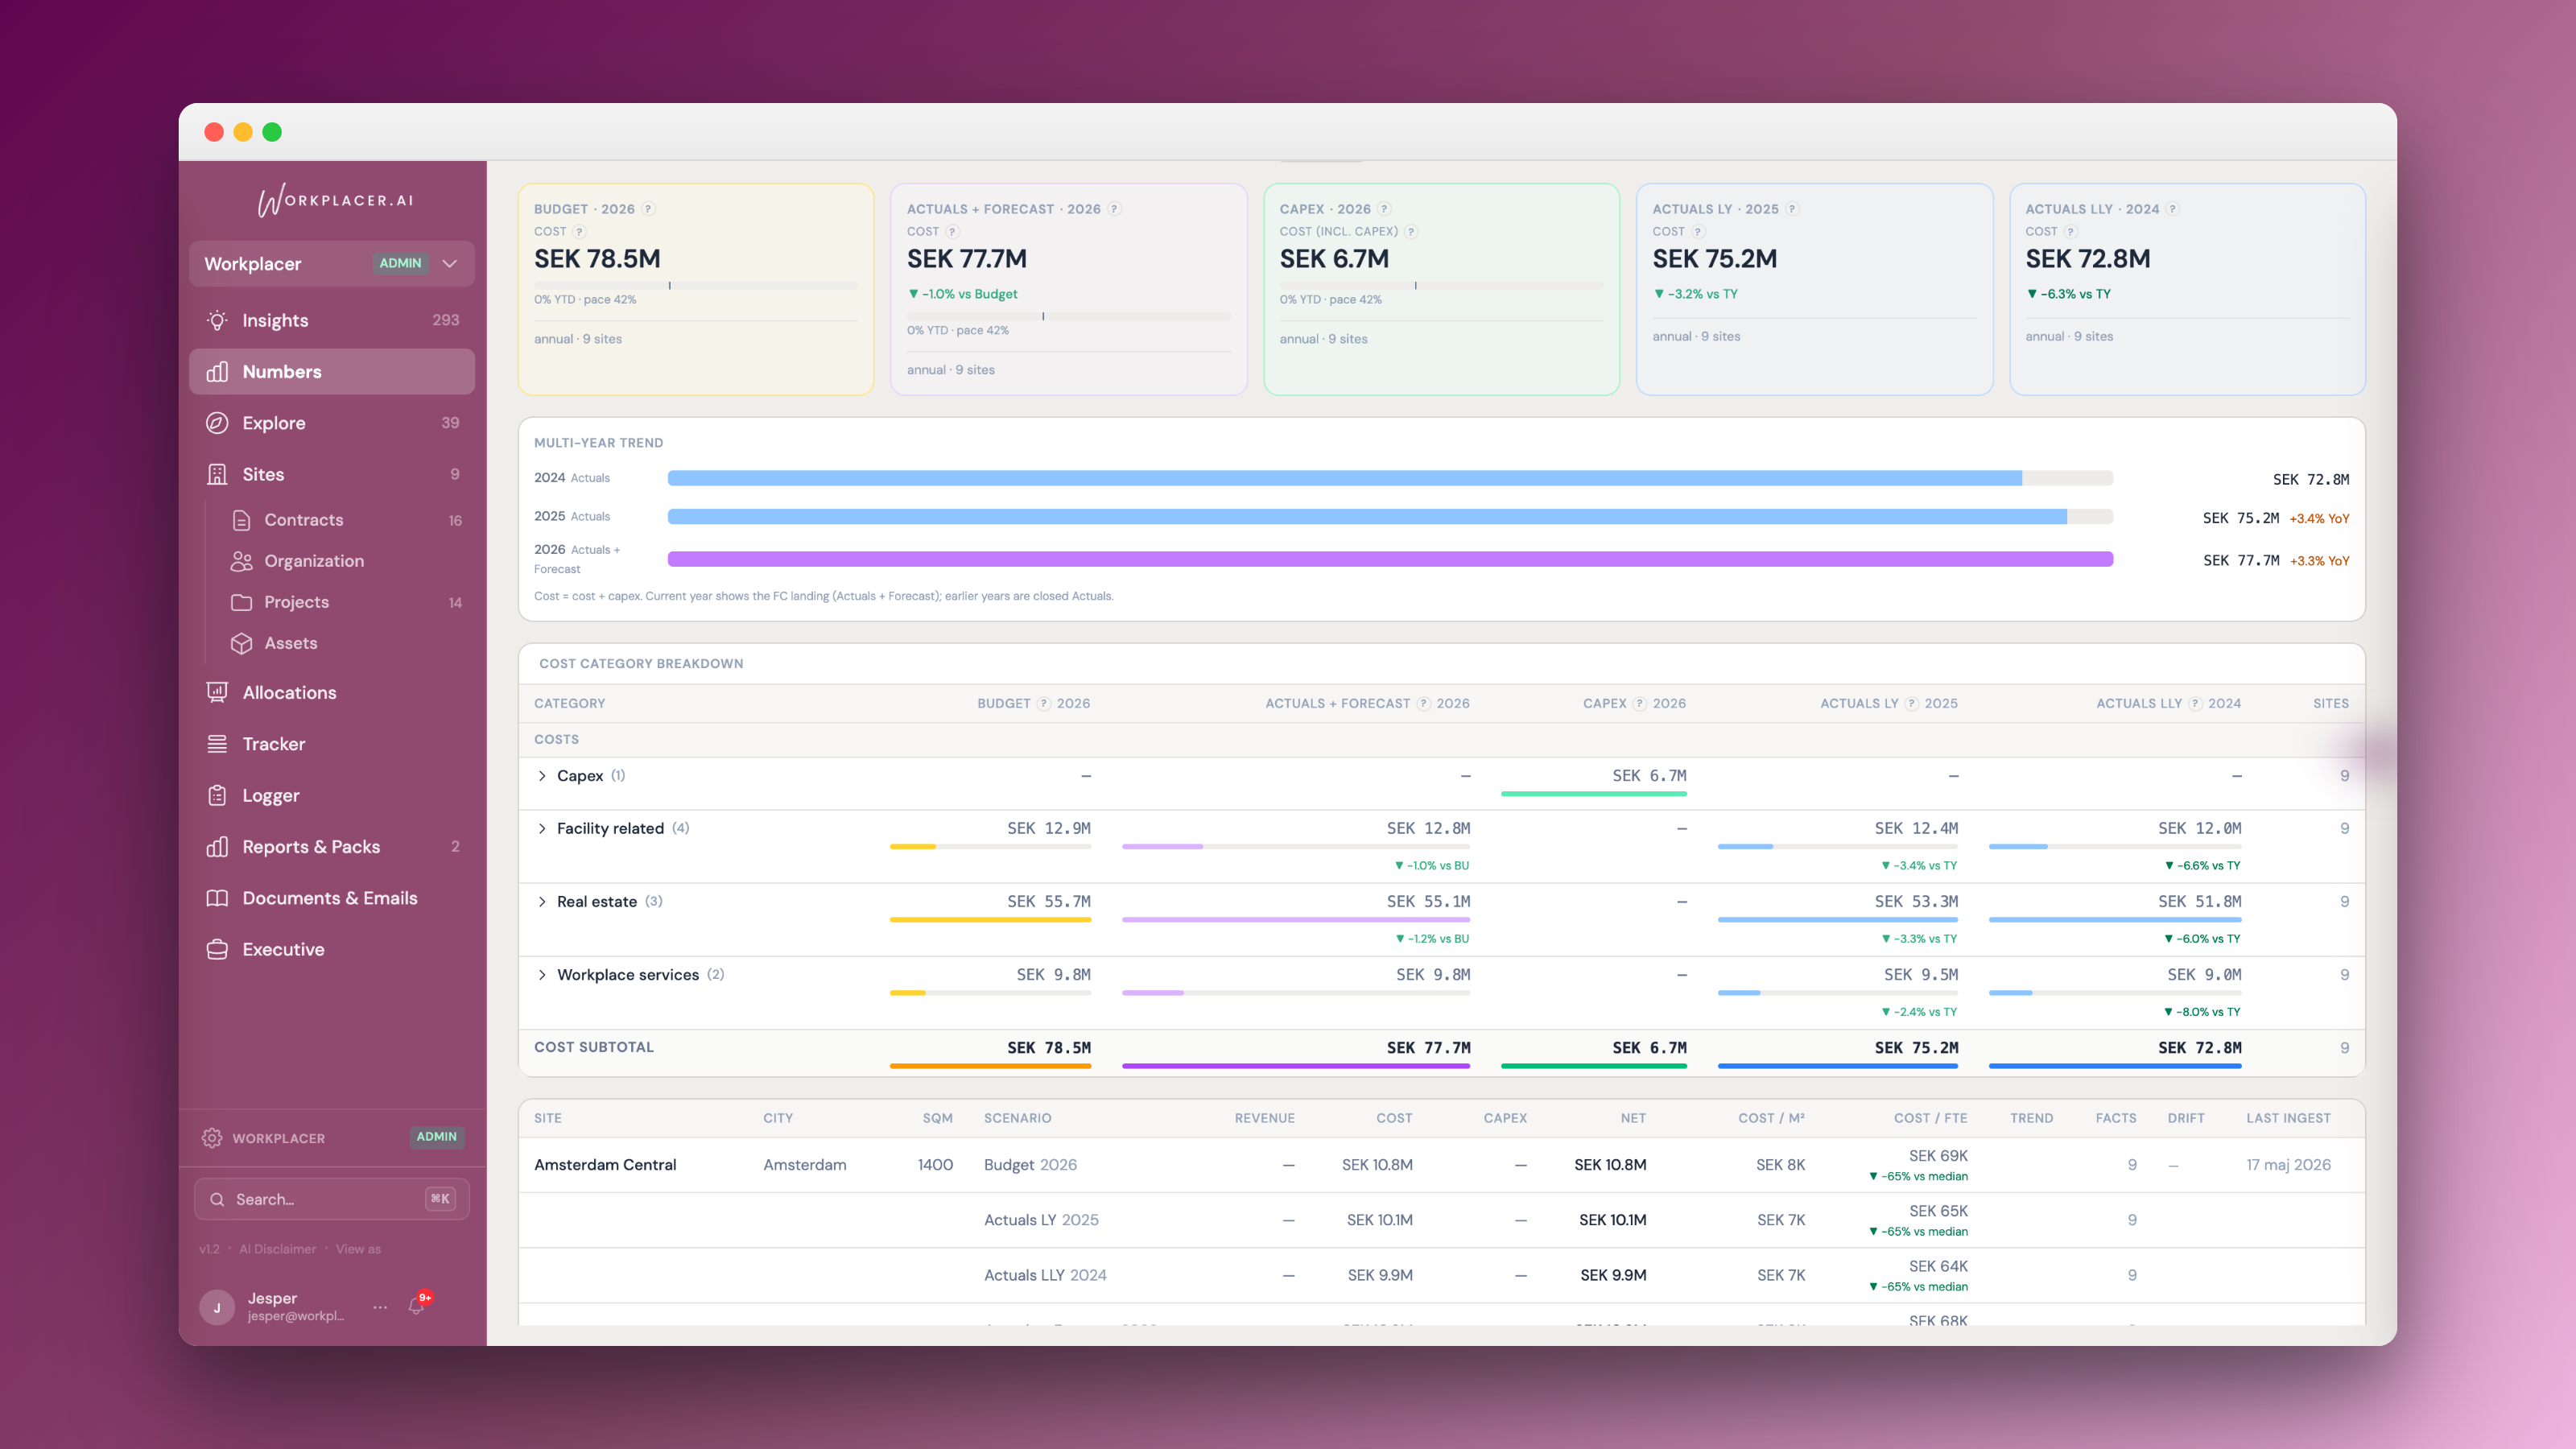Click the Insights lightbulb icon
Viewport: 2576px width, 1449px height.
pyautogui.click(x=217, y=320)
